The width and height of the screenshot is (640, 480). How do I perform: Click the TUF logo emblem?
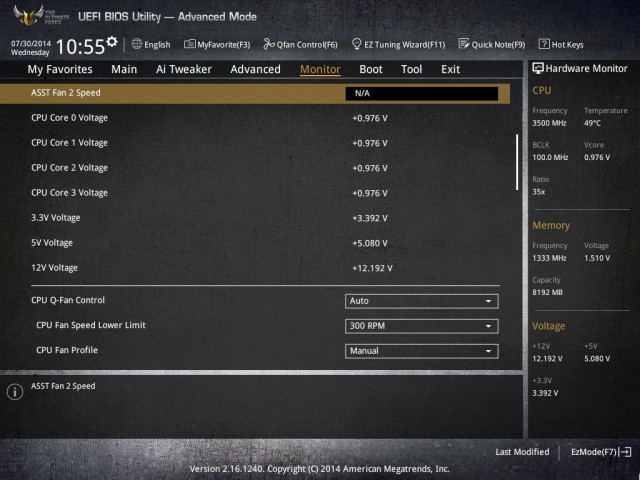click(x=29, y=16)
